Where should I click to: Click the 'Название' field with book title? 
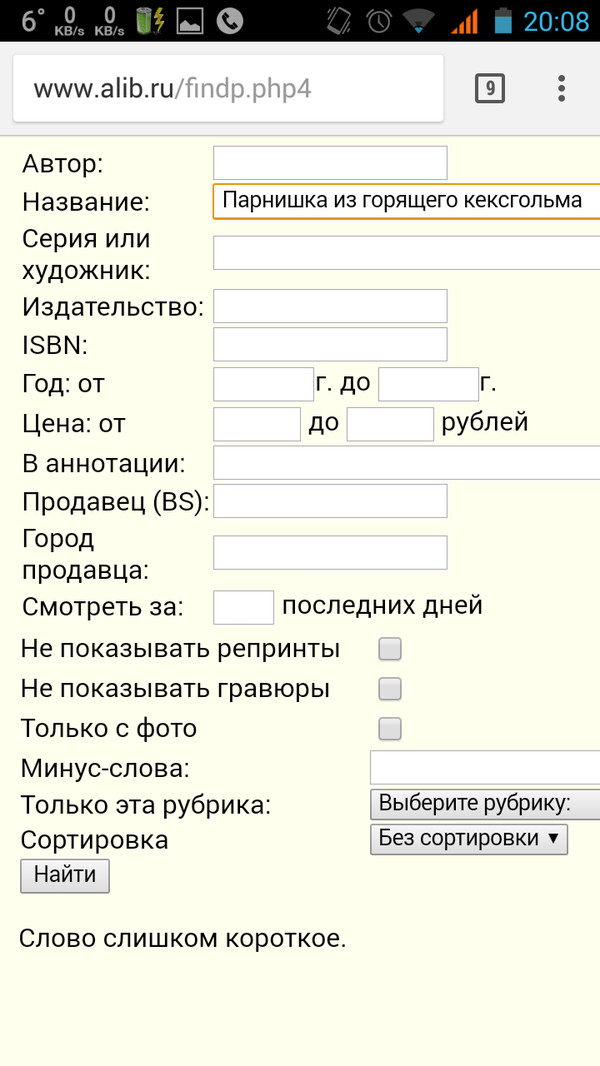[x=405, y=200]
